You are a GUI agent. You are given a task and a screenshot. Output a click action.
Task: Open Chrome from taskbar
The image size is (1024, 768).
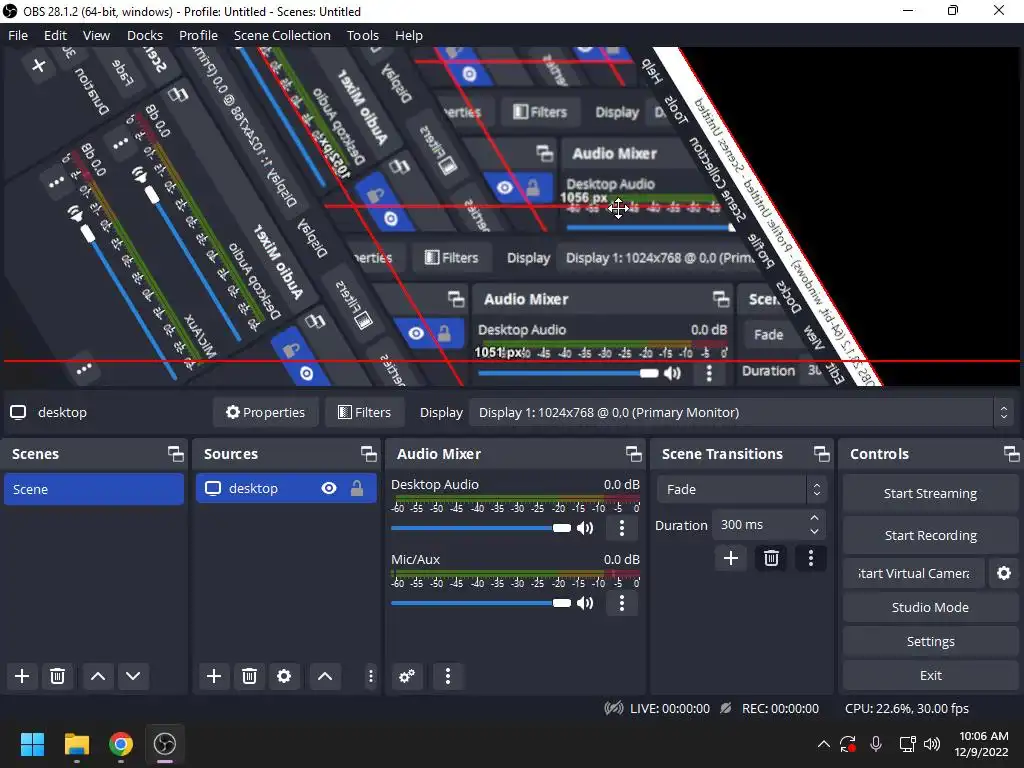click(x=121, y=744)
